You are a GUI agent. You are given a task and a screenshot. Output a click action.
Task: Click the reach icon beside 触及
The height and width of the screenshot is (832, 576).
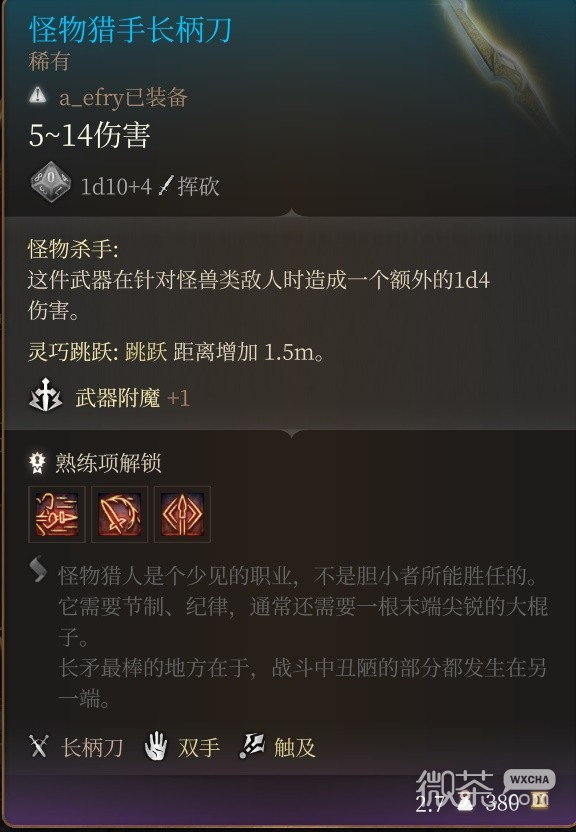point(252,746)
